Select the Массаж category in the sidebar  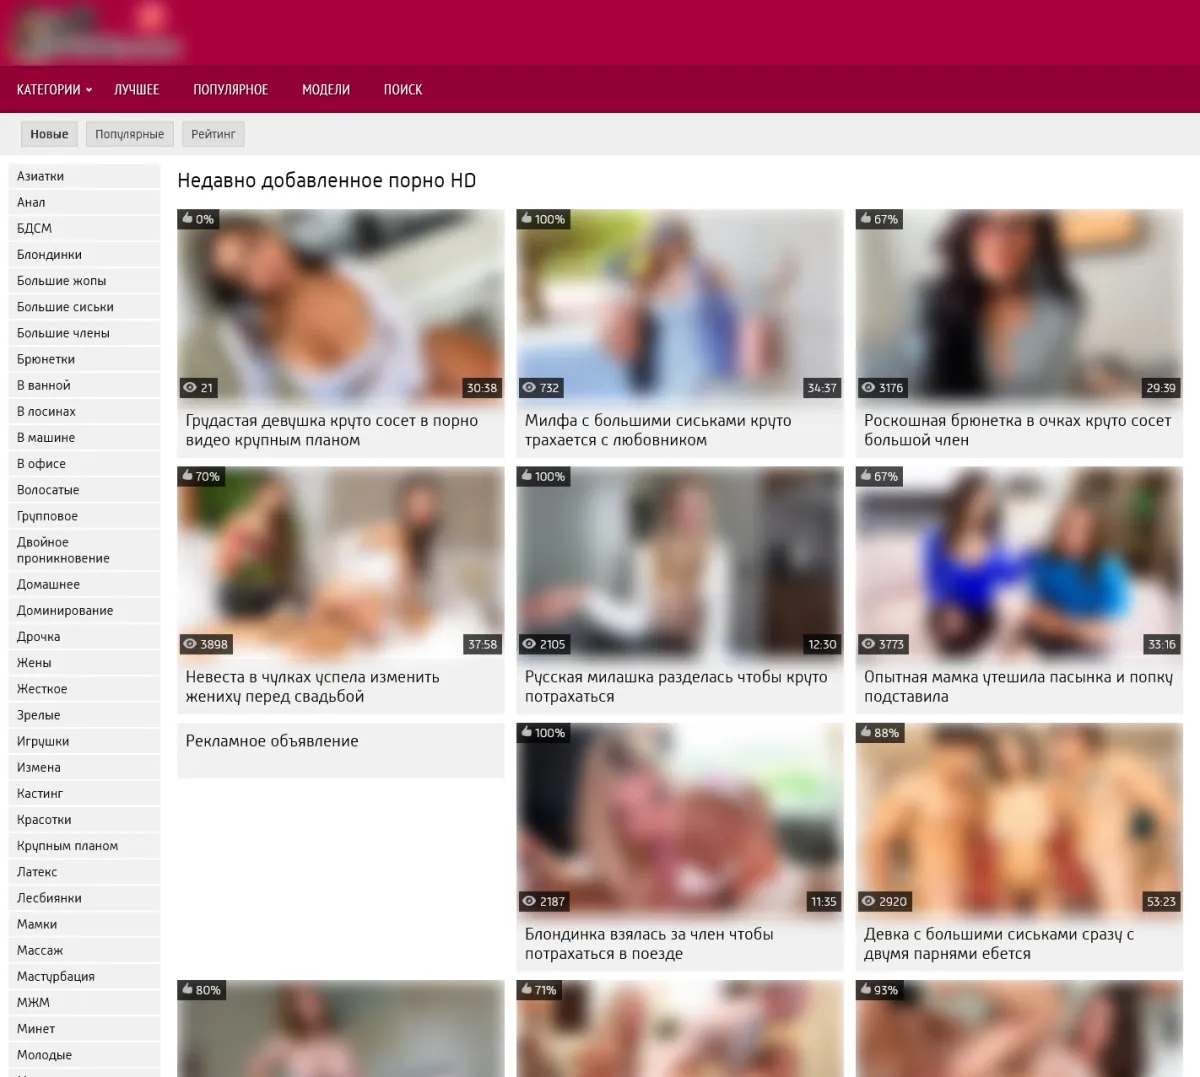[40, 951]
